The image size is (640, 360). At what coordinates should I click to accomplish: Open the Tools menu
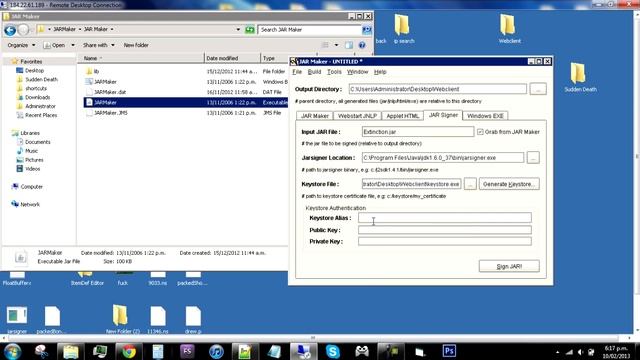click(334, 72)
